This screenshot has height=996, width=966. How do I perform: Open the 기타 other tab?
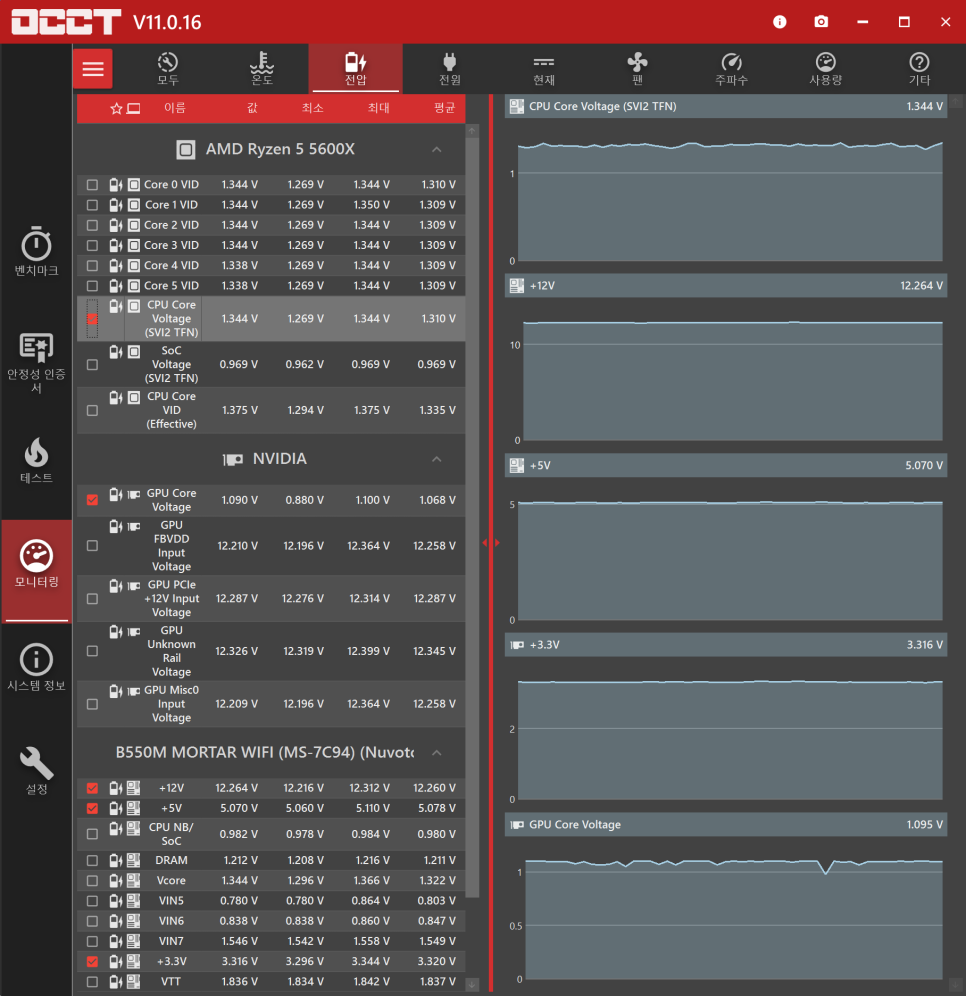point(920,69)
